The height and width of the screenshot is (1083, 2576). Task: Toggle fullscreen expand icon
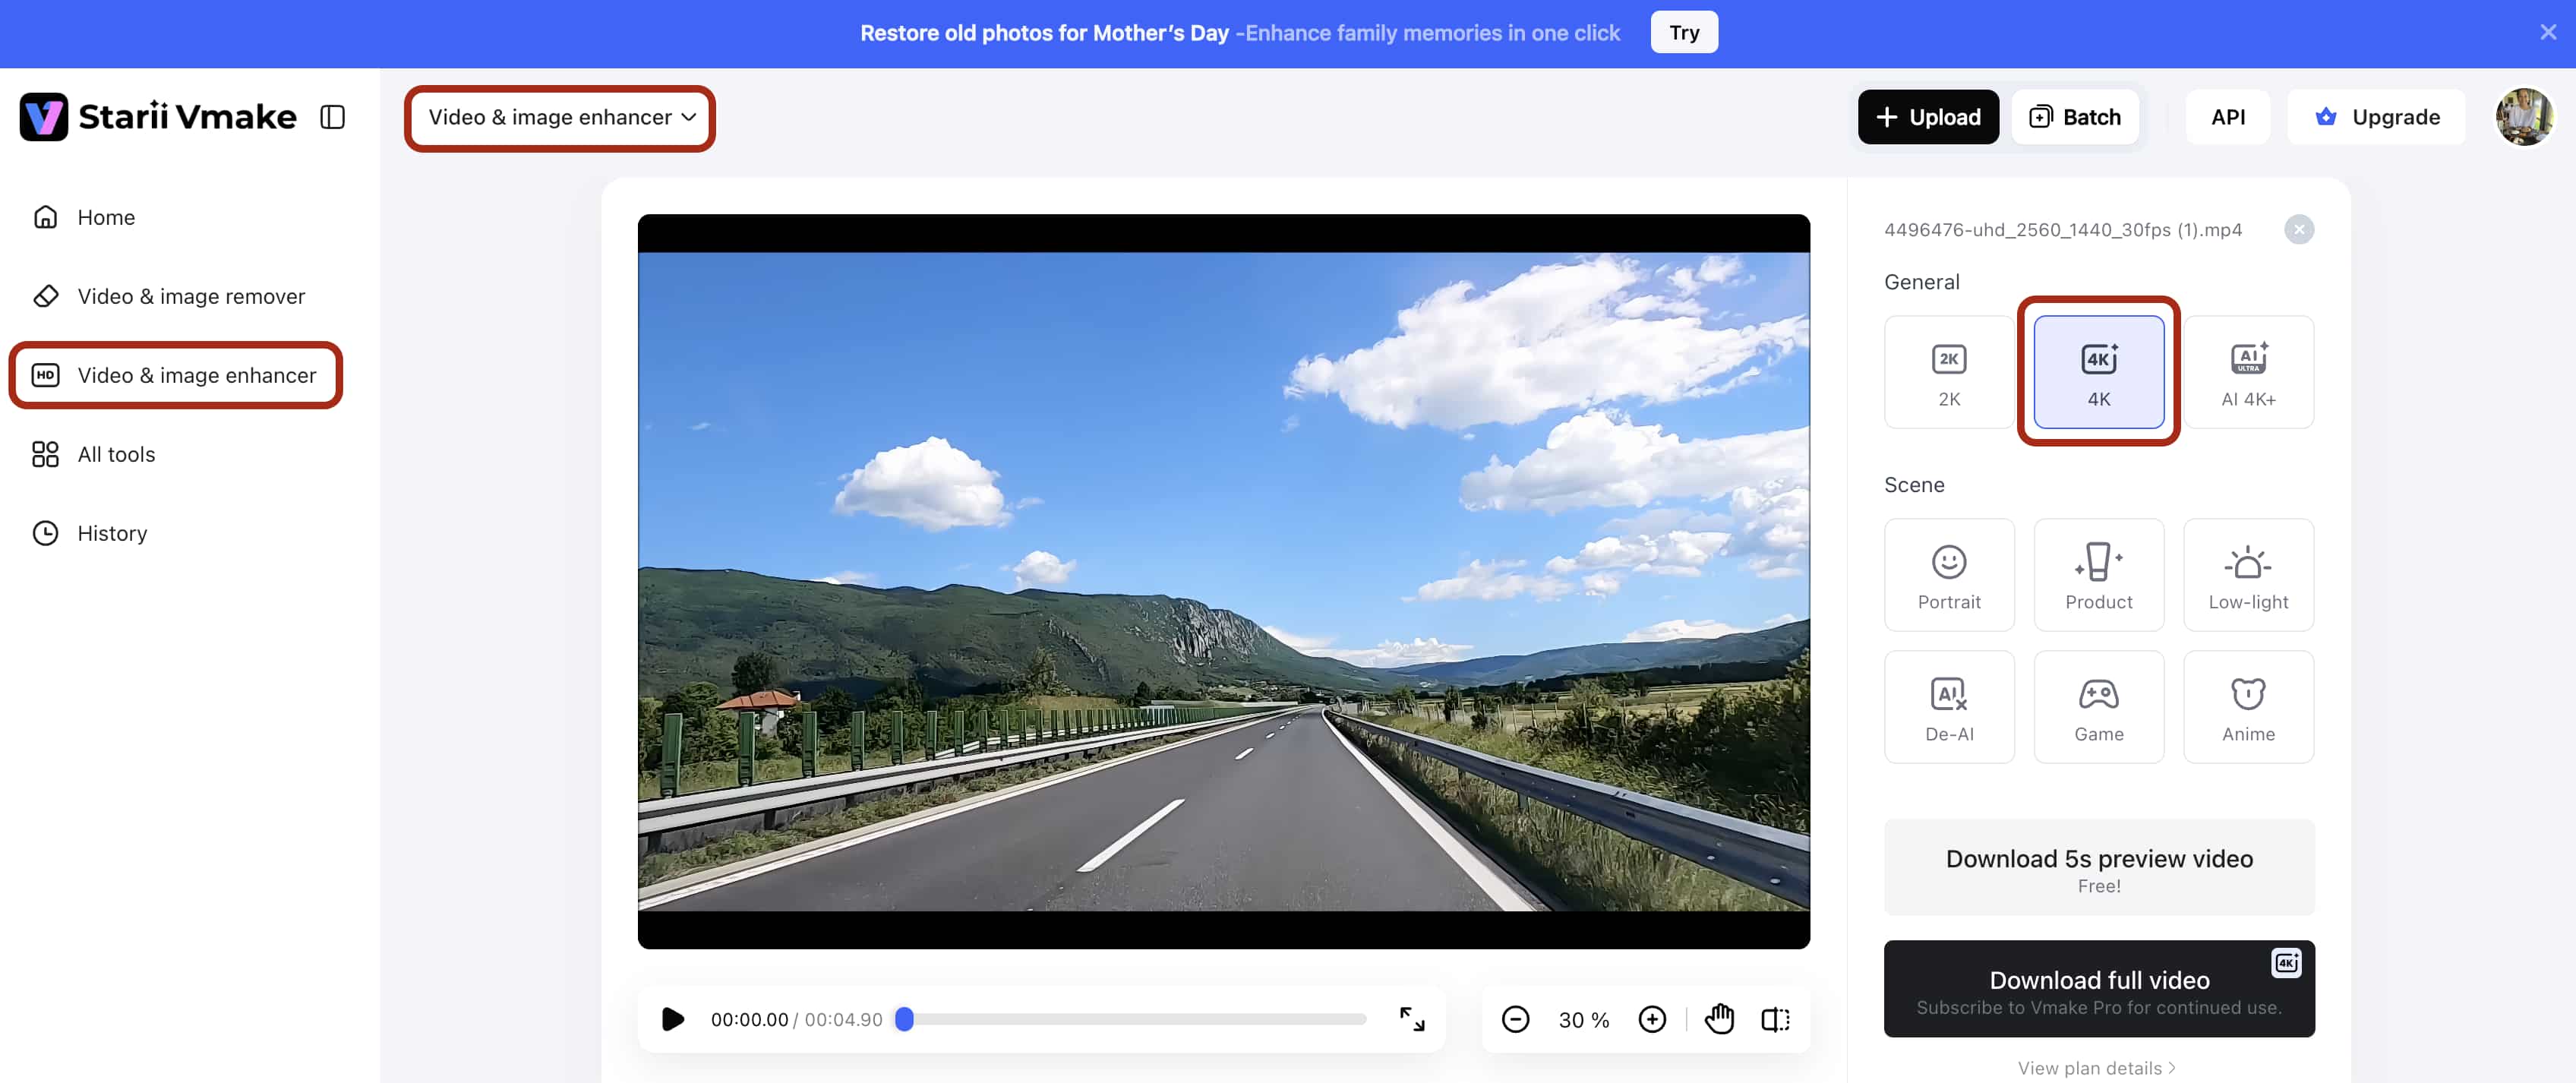[1411, 1019]
